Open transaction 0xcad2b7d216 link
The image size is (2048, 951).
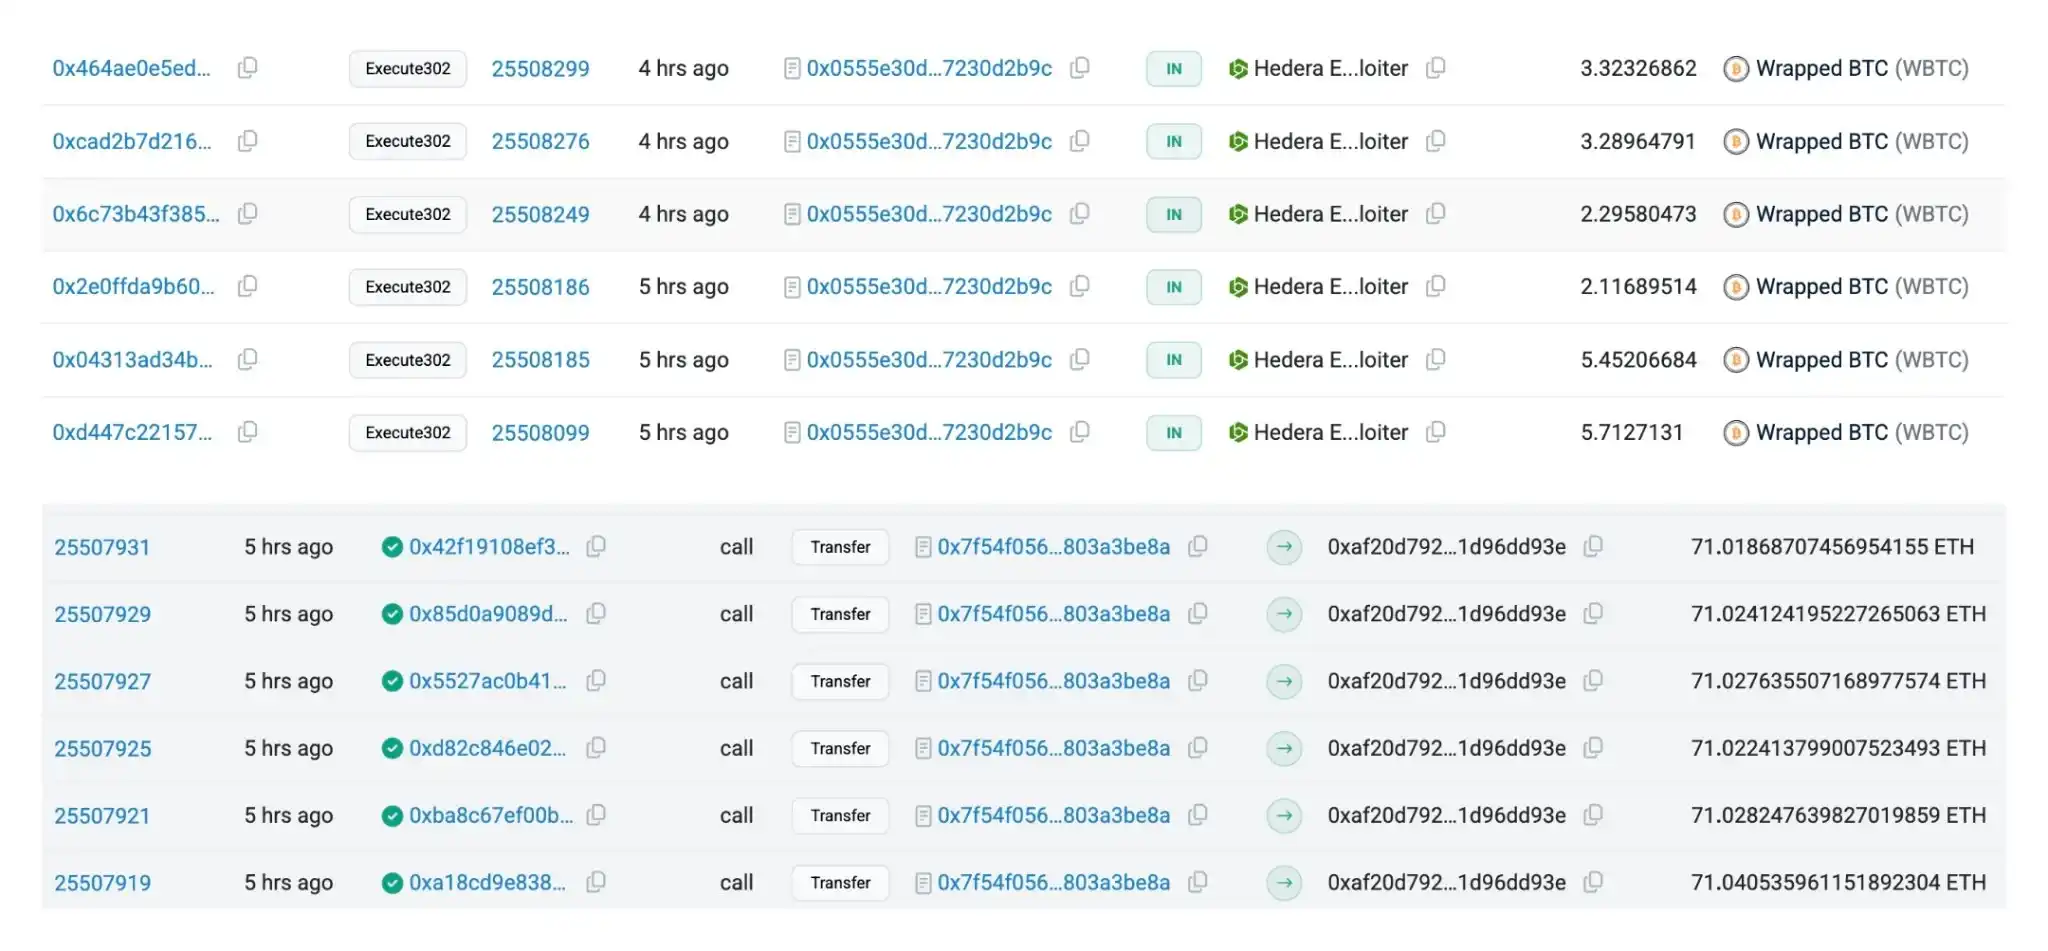click(x=131, y=141)
